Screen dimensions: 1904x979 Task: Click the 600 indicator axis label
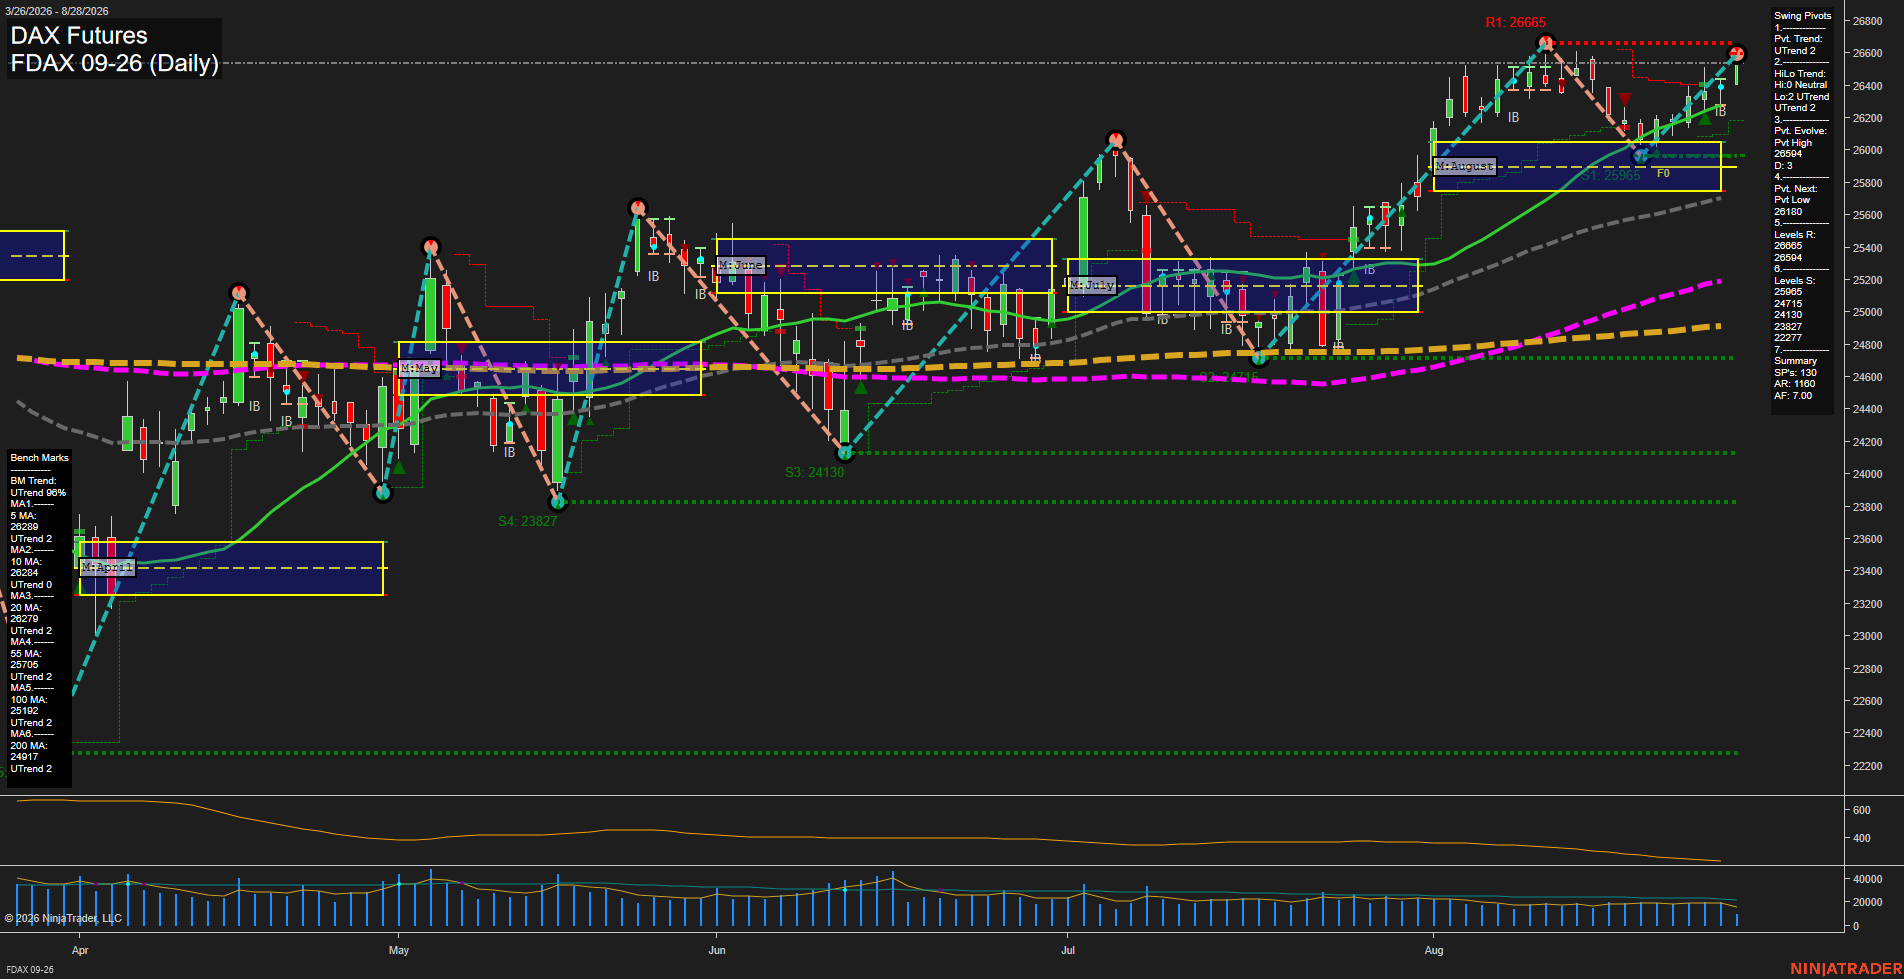[x=1861, y=810]
